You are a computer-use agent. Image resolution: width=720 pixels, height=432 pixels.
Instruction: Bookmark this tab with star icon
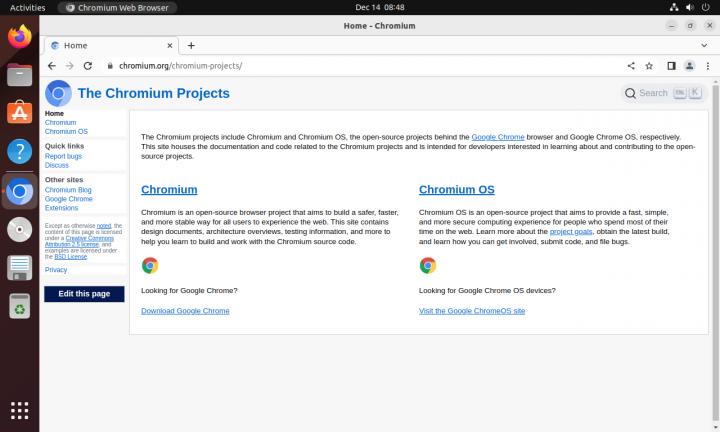649,66
